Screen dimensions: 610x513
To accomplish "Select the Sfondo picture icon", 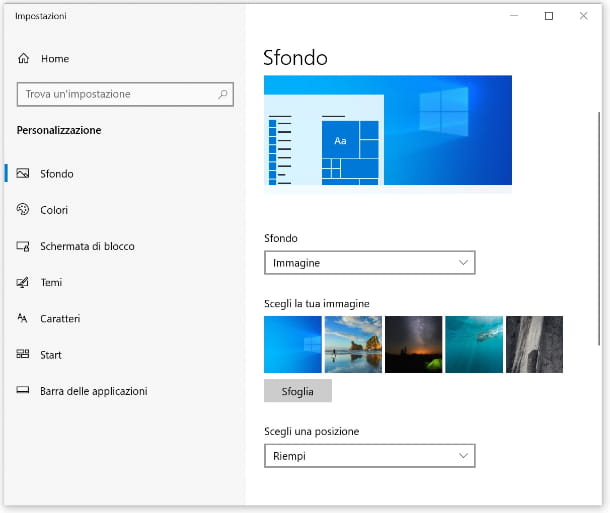I will [x=23, y=174].
